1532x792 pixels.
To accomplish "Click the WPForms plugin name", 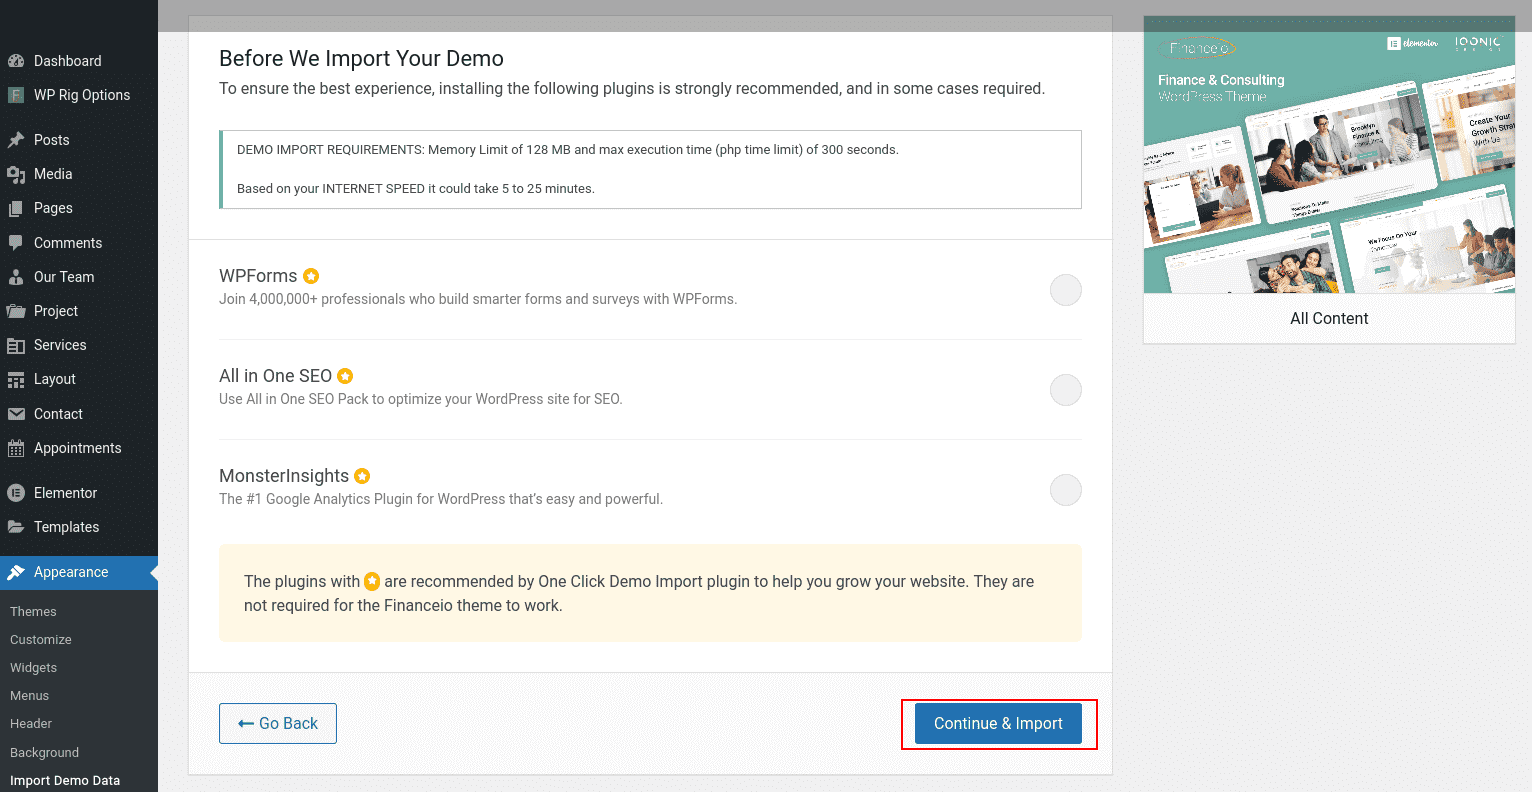I will (x=258, y=276).
